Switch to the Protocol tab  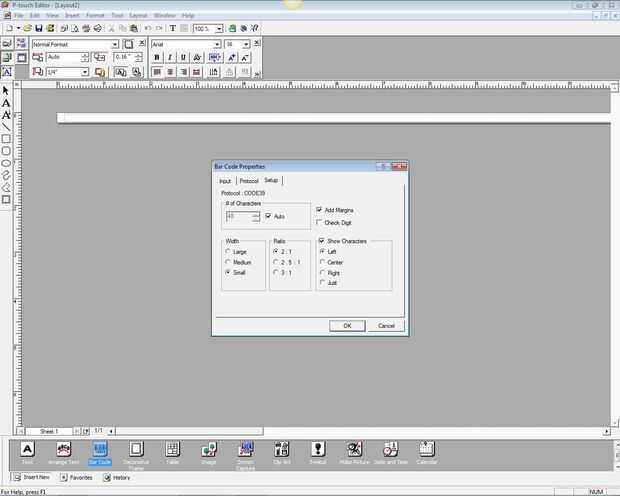tap(249, 181)
